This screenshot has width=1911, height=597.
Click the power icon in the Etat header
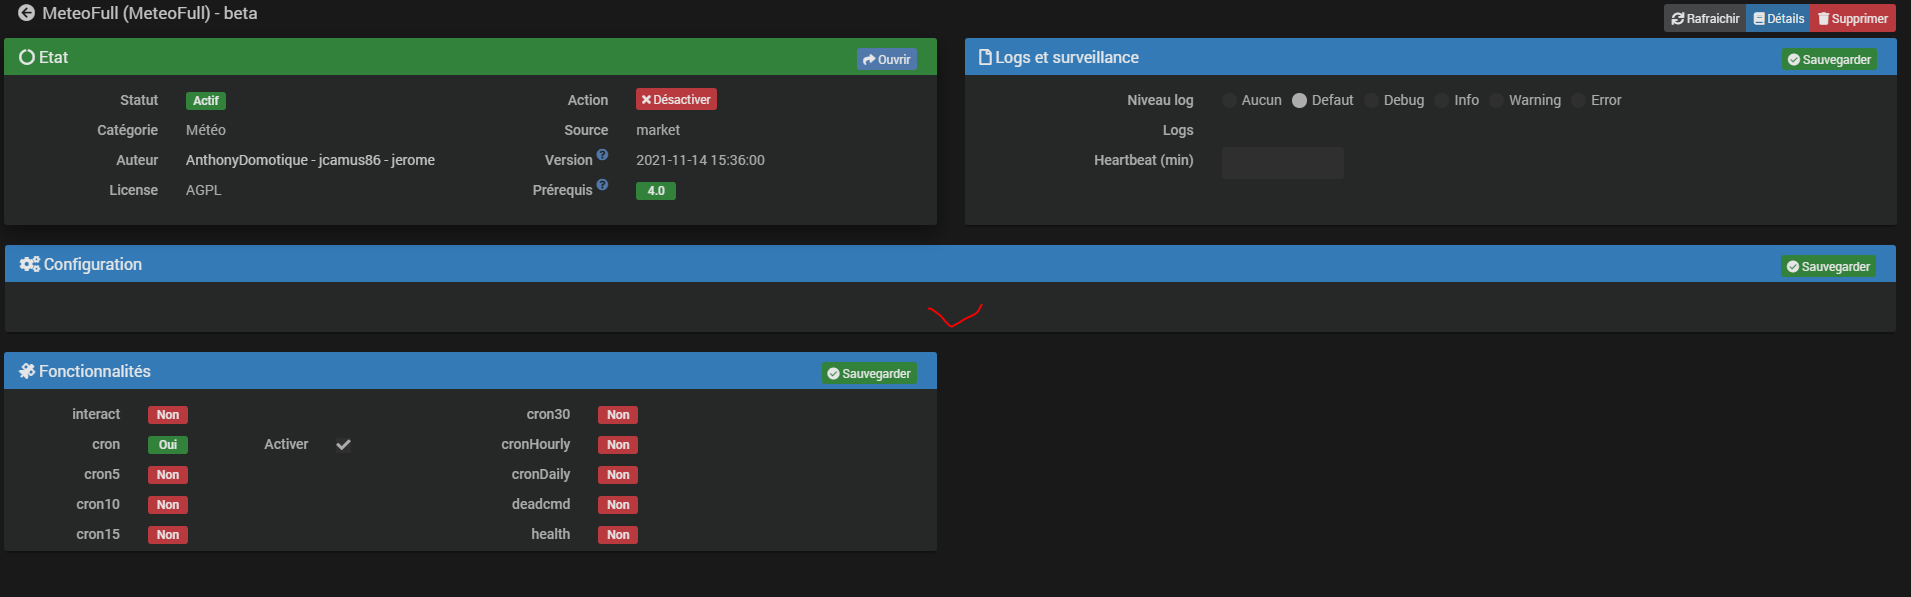click(x=27, y=57)
